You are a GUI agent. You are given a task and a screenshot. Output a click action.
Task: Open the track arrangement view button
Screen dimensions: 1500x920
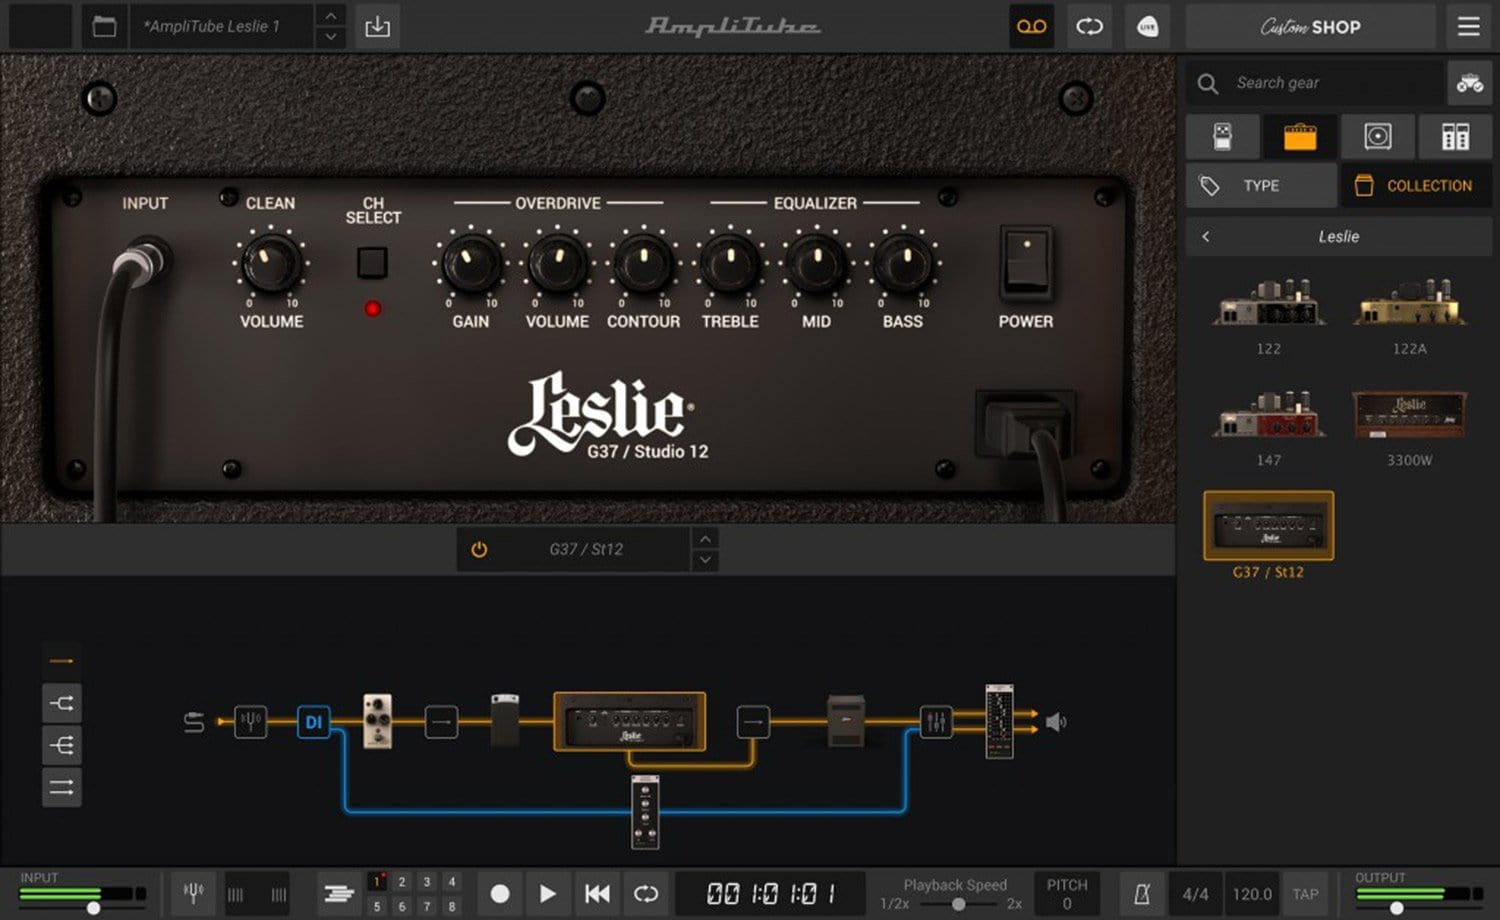[x=339, y=894]
